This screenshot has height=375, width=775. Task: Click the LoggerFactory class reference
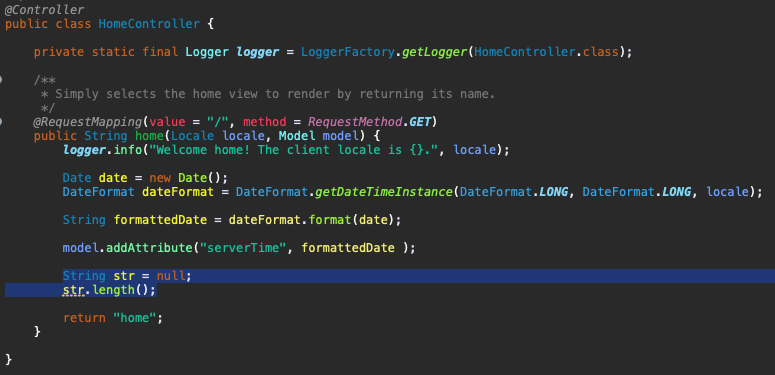click(347, 51)
